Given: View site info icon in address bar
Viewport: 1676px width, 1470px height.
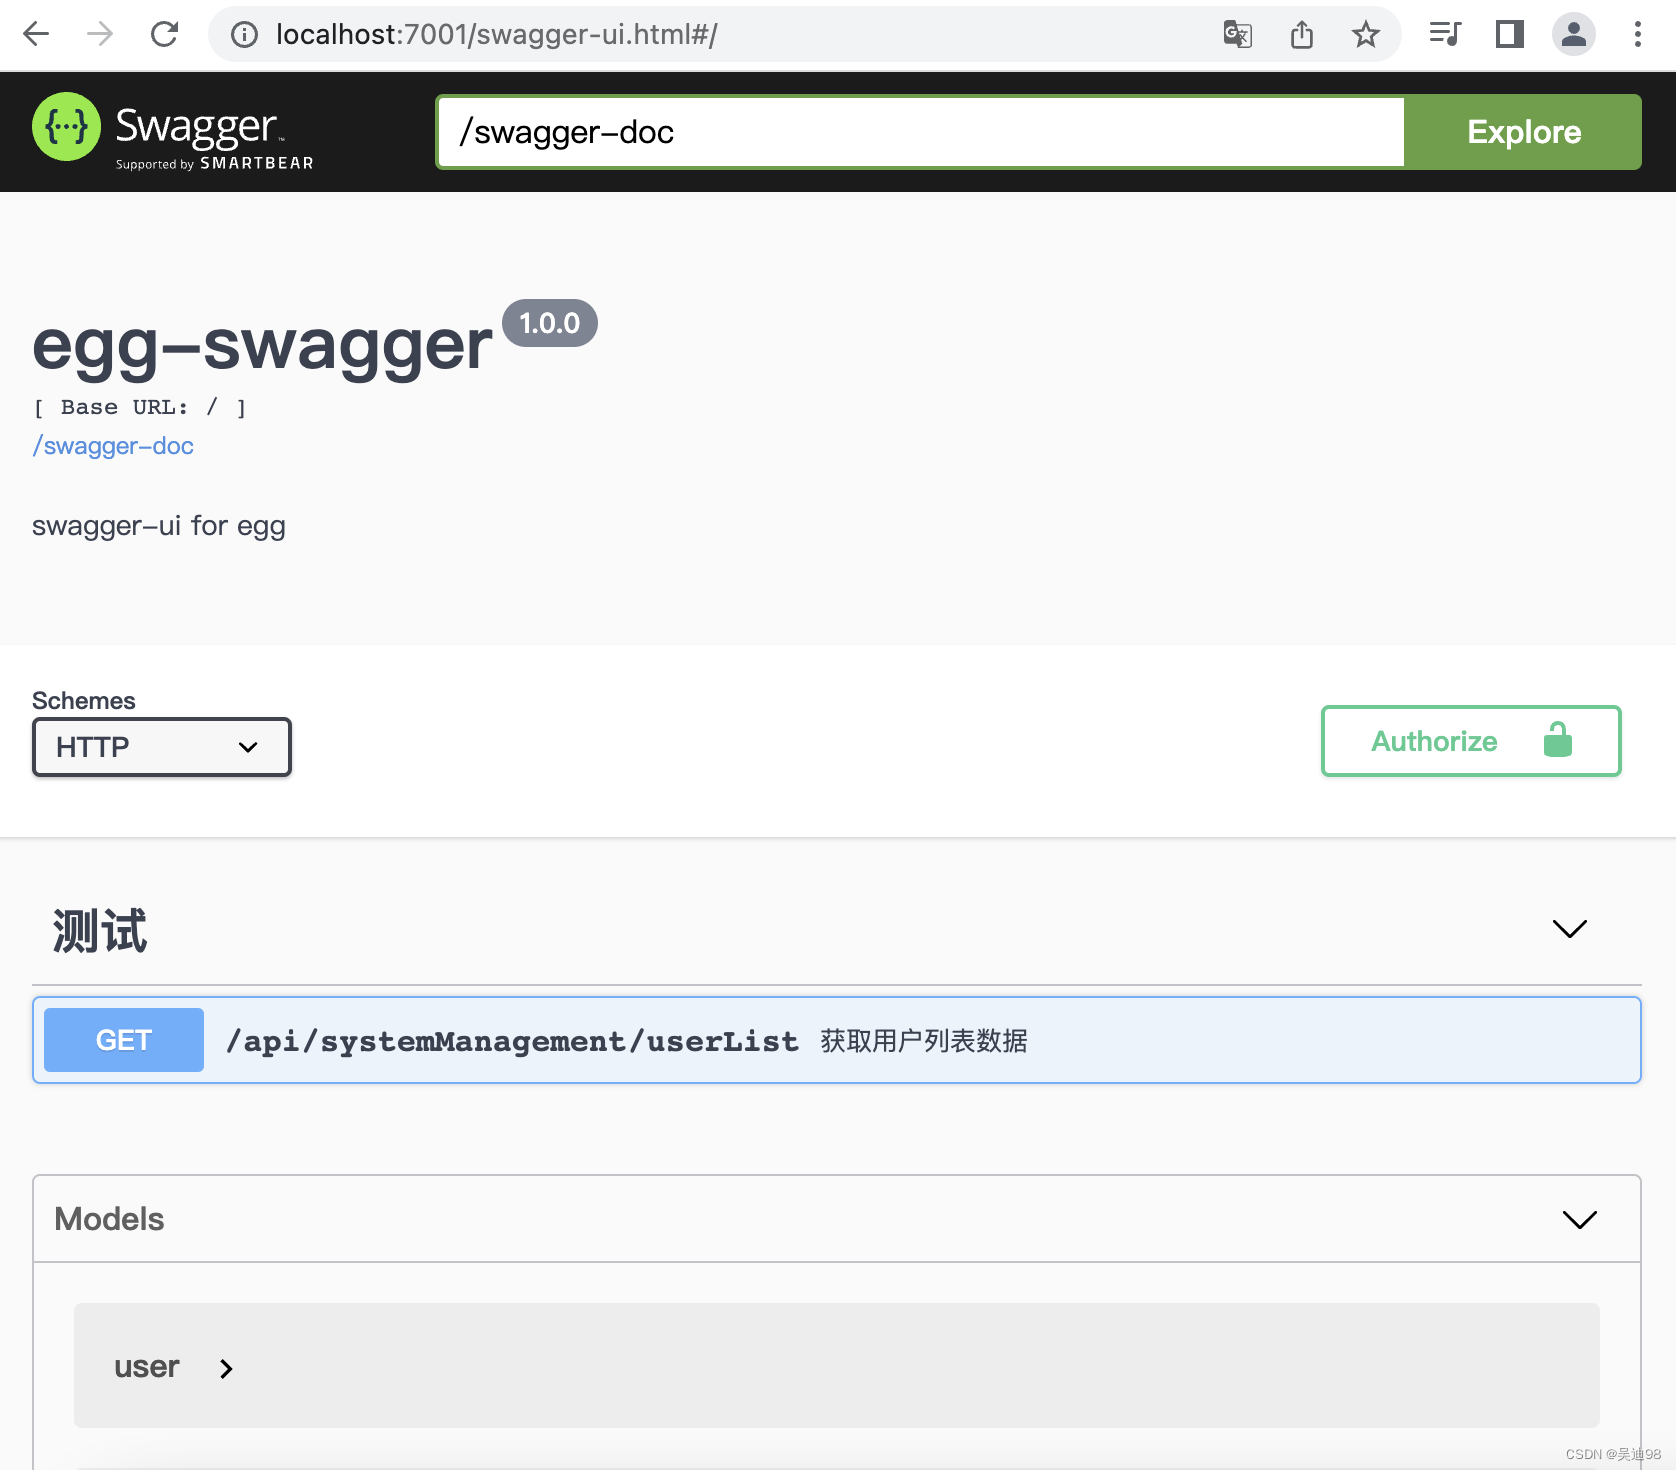Looking at the screenshot, I should click(244, 35).
